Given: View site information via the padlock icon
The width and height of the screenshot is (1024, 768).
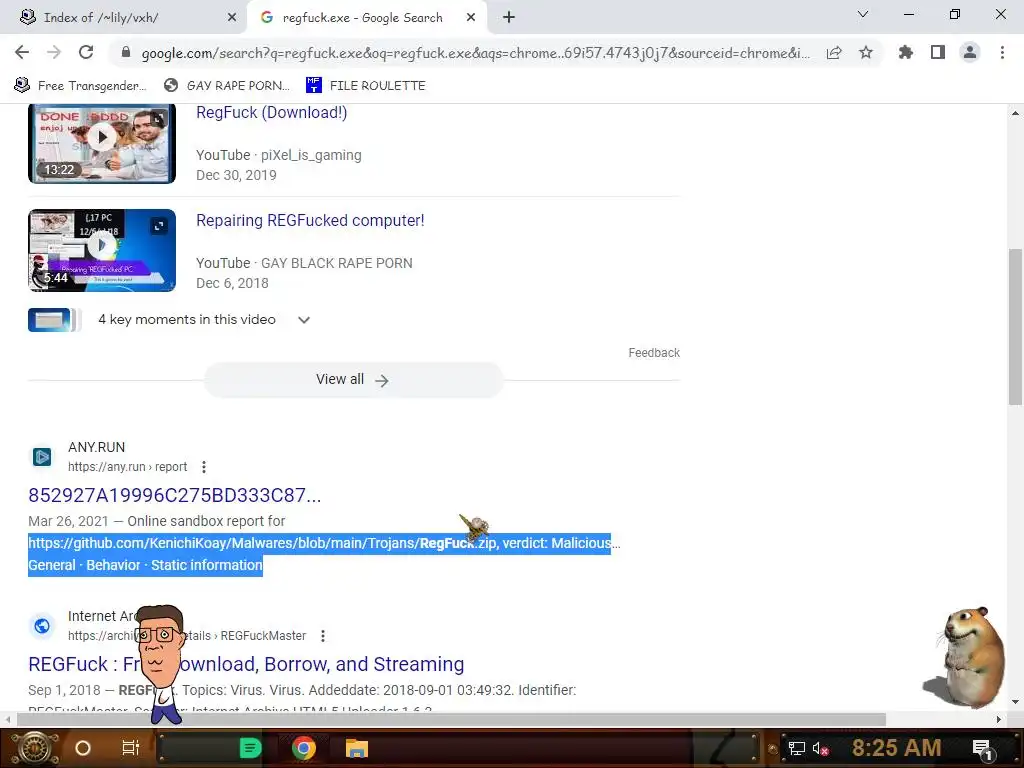Looking at the screenshot, I should [x=126, y=53].
